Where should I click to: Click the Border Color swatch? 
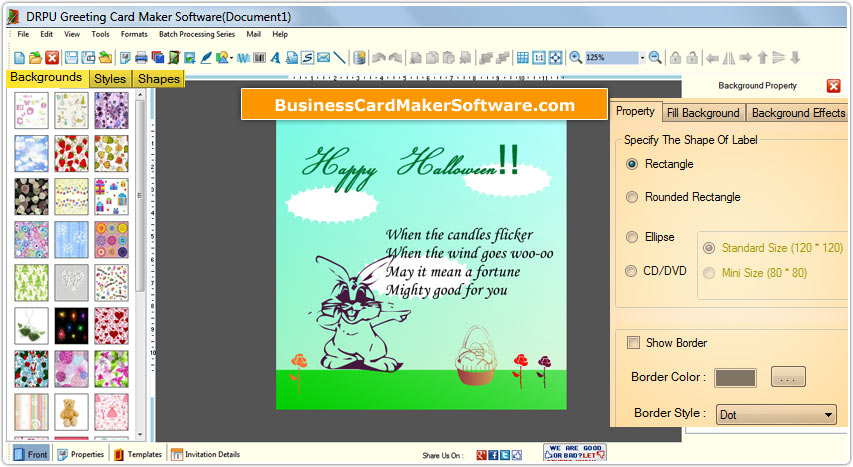[x=735, y=377]
